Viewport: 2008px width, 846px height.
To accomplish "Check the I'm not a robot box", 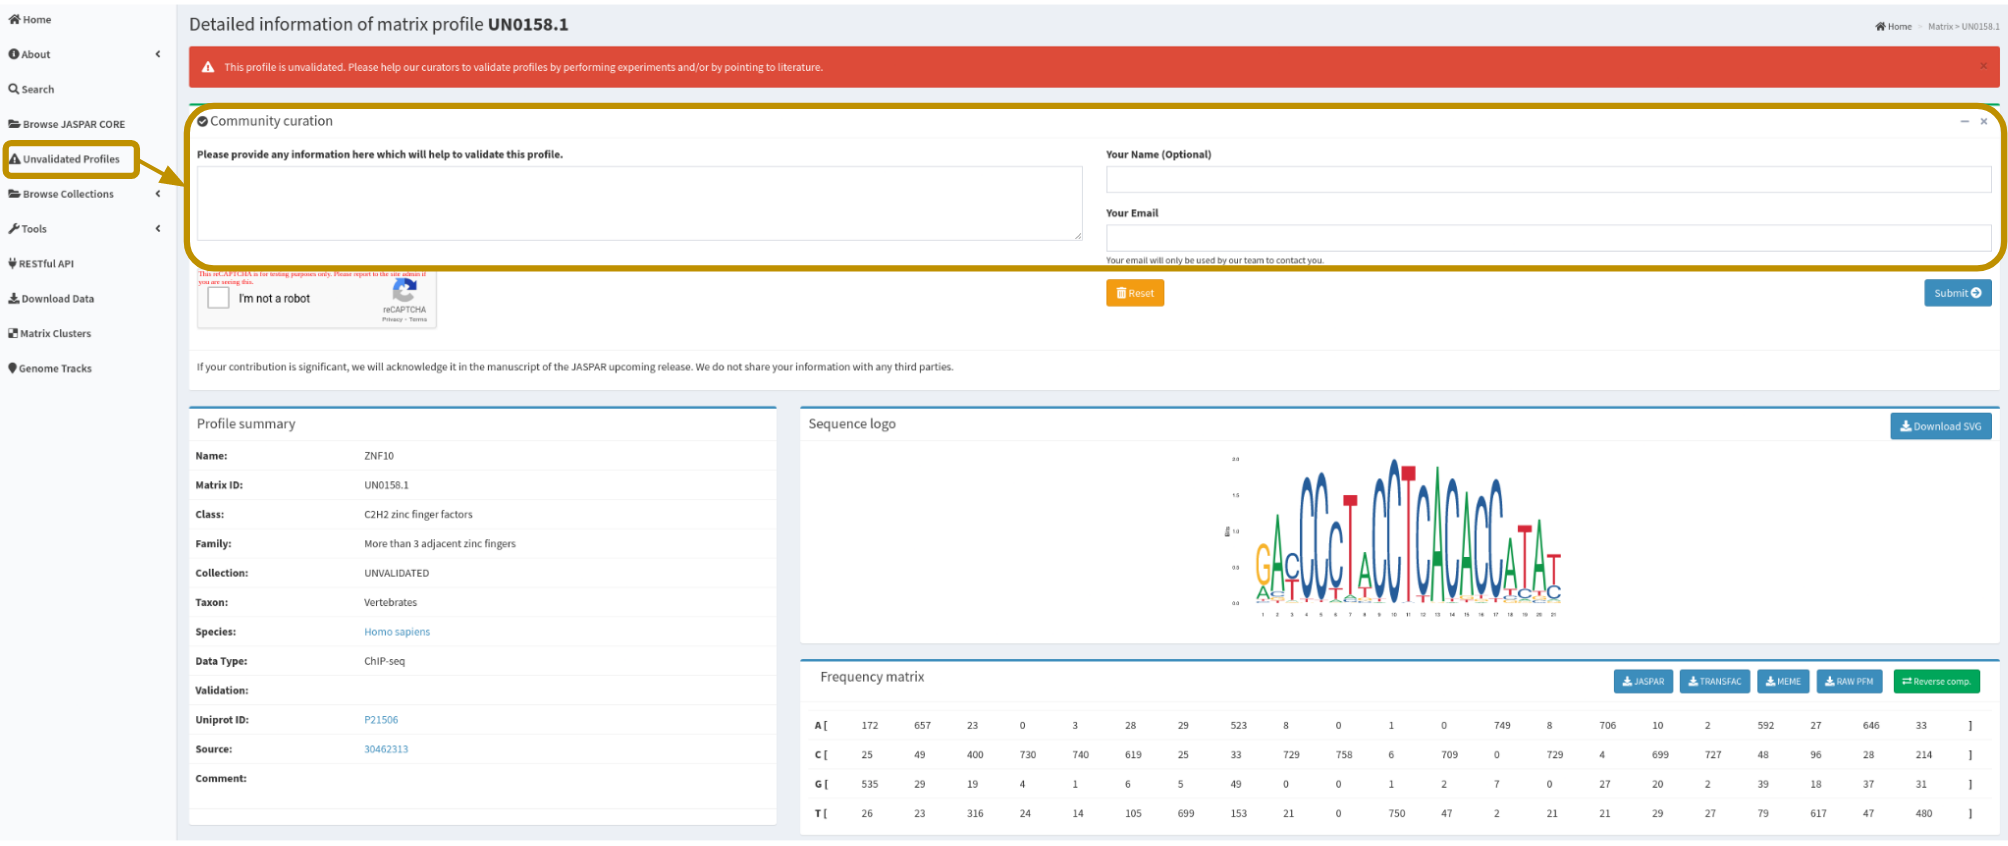I will (219, 299).
